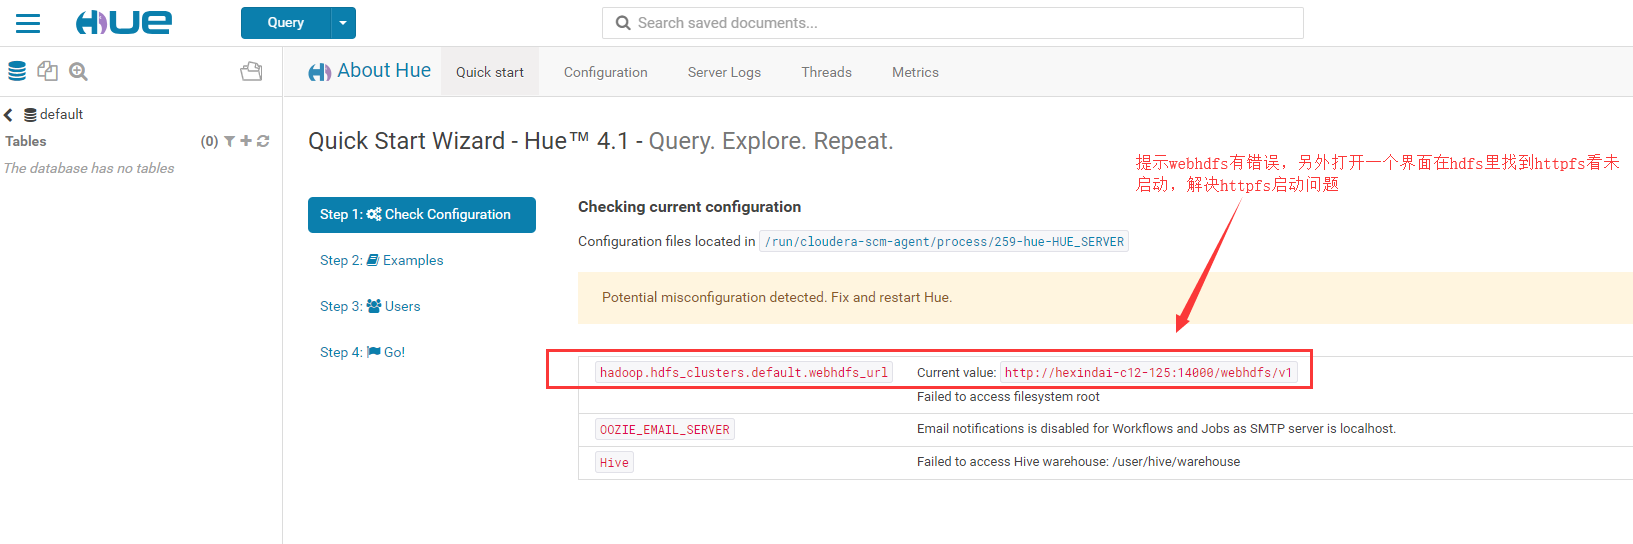Click the Query button

point(285,23)
